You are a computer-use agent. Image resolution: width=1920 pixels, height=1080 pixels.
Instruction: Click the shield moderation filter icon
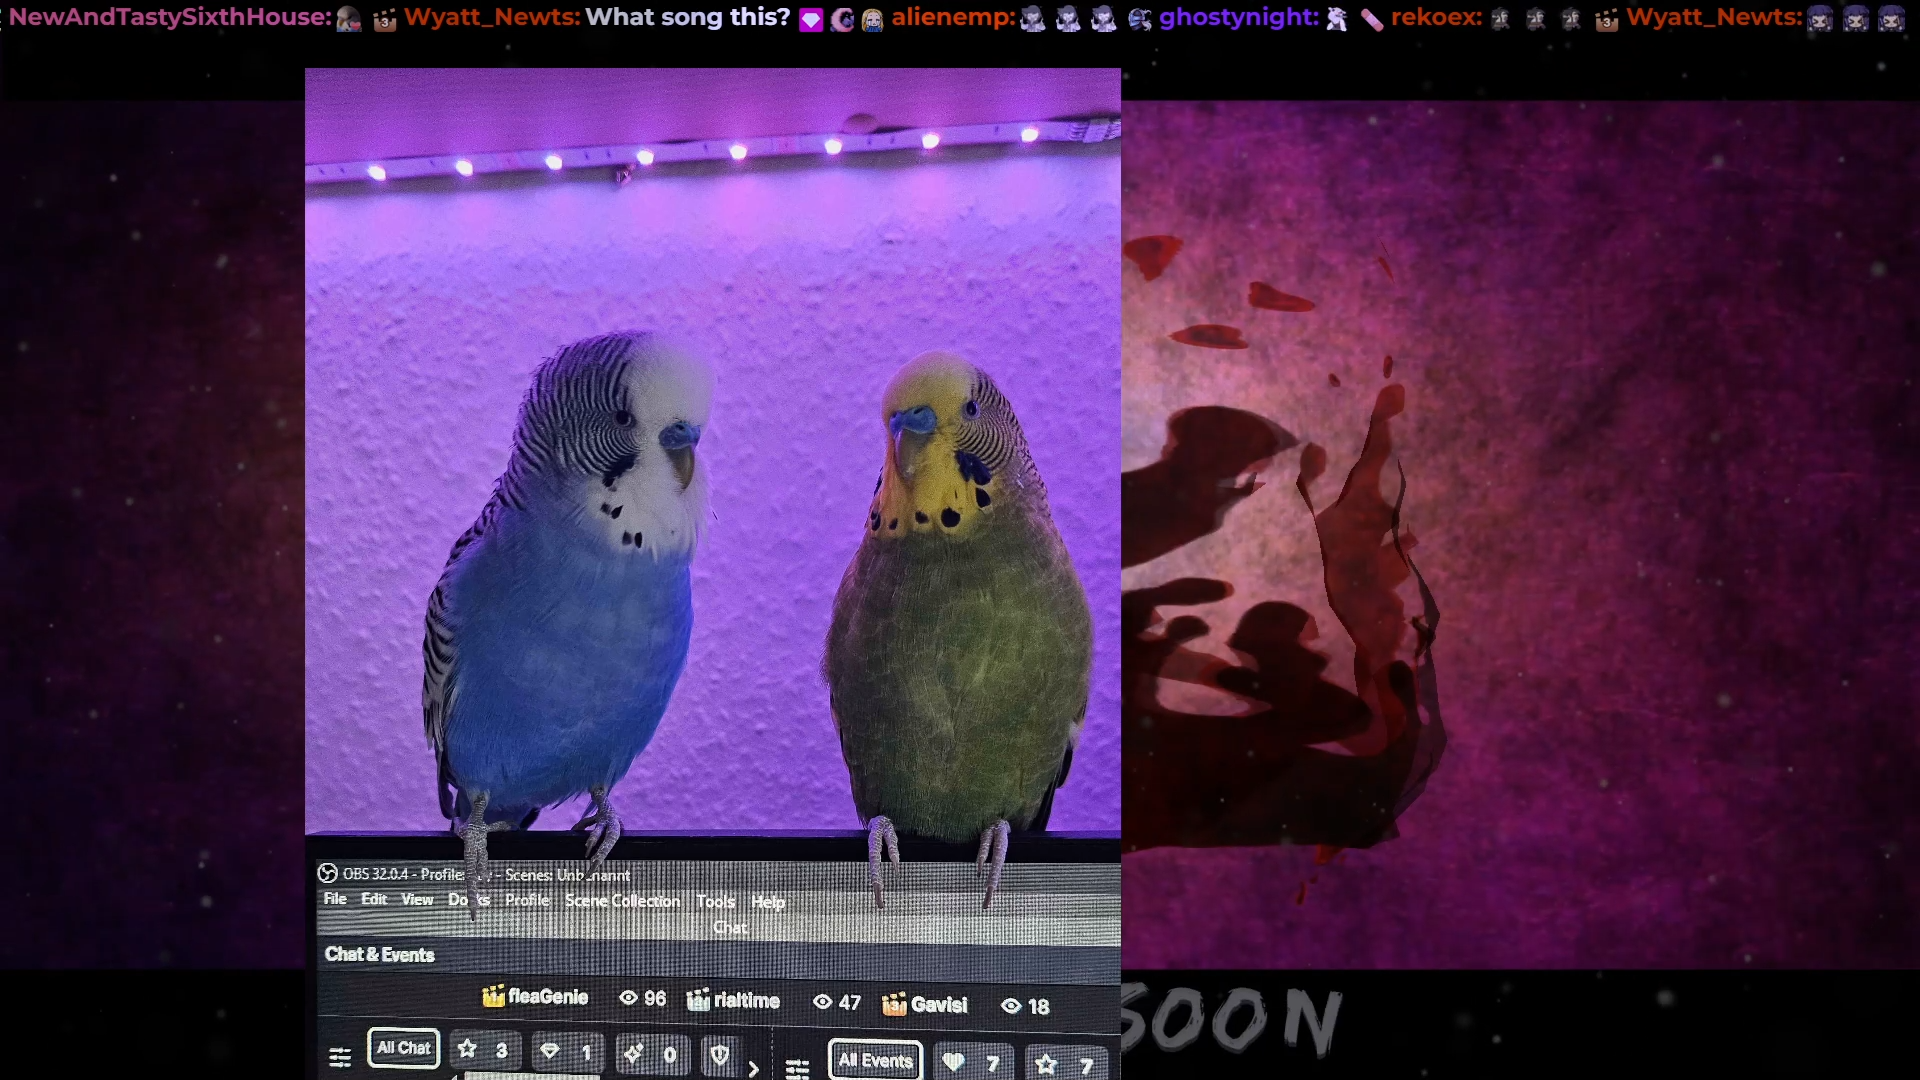[719, 1055]
